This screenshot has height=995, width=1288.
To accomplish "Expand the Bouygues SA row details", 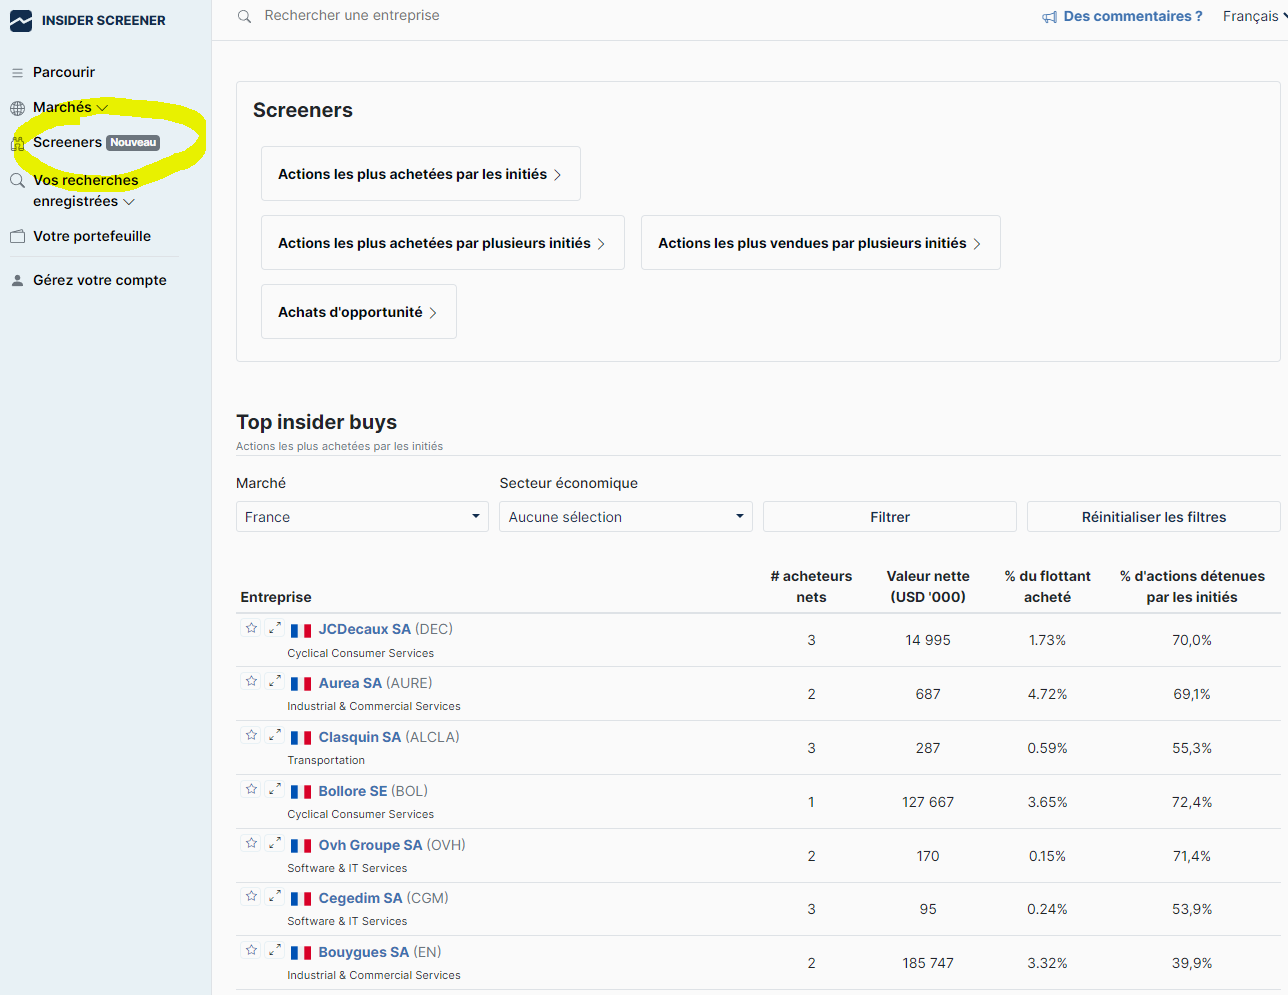I will [275, 951].
